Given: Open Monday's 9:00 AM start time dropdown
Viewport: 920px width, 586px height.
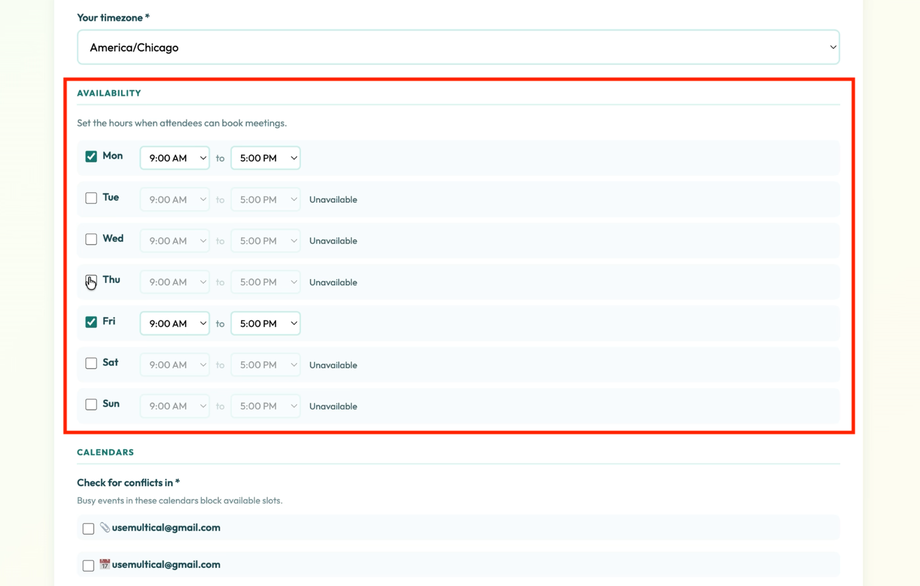Looking at the screenshot, I should coord(174,157).
